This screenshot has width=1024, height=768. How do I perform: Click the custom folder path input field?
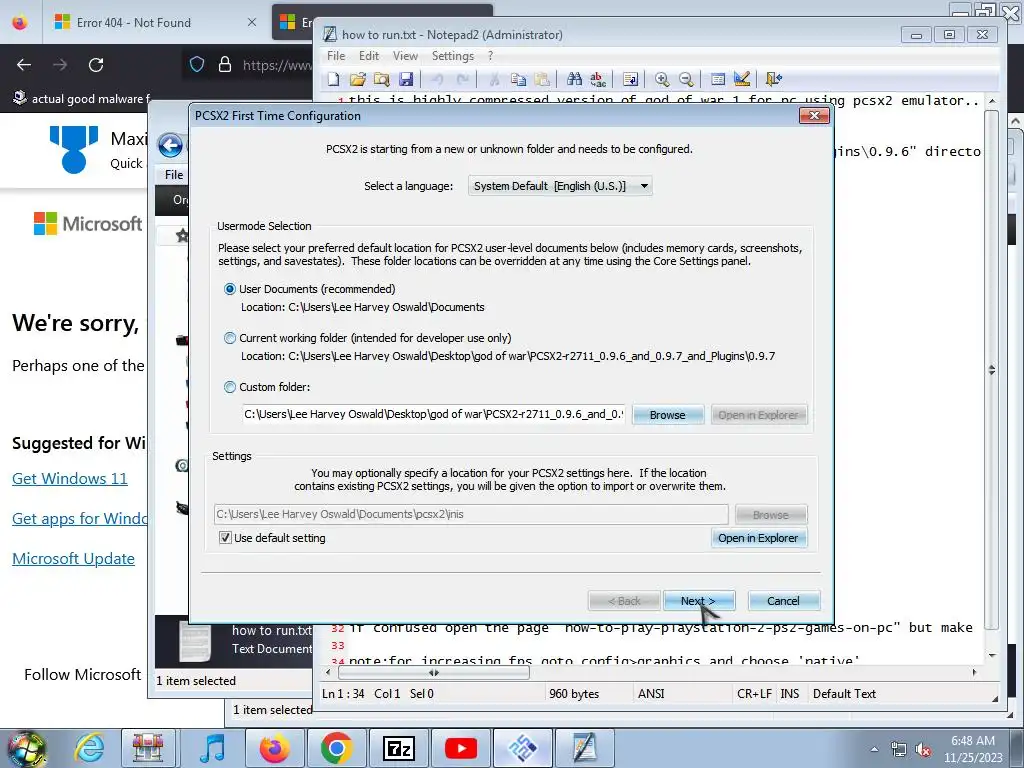pyautogui.click(x=434, y=414)
